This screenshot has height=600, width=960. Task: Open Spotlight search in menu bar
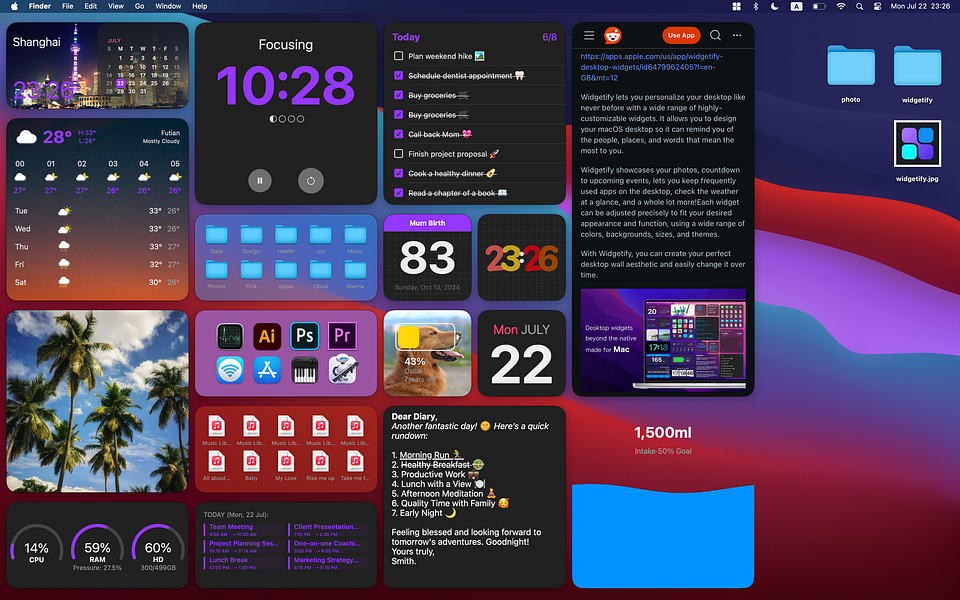860,6
